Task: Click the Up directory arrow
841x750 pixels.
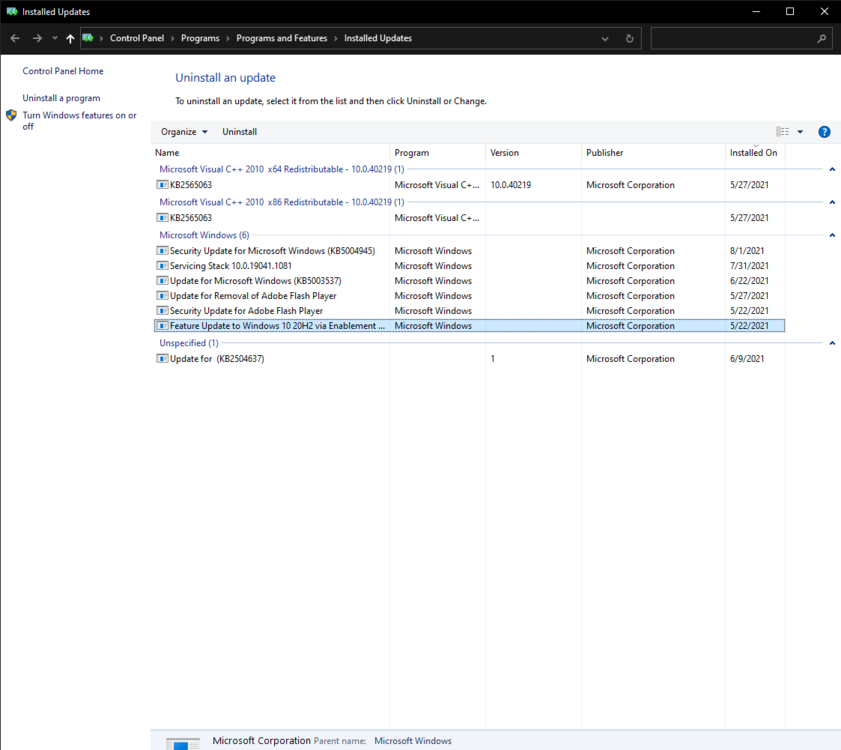Action: pyautogui.click(x=70, y=39)
